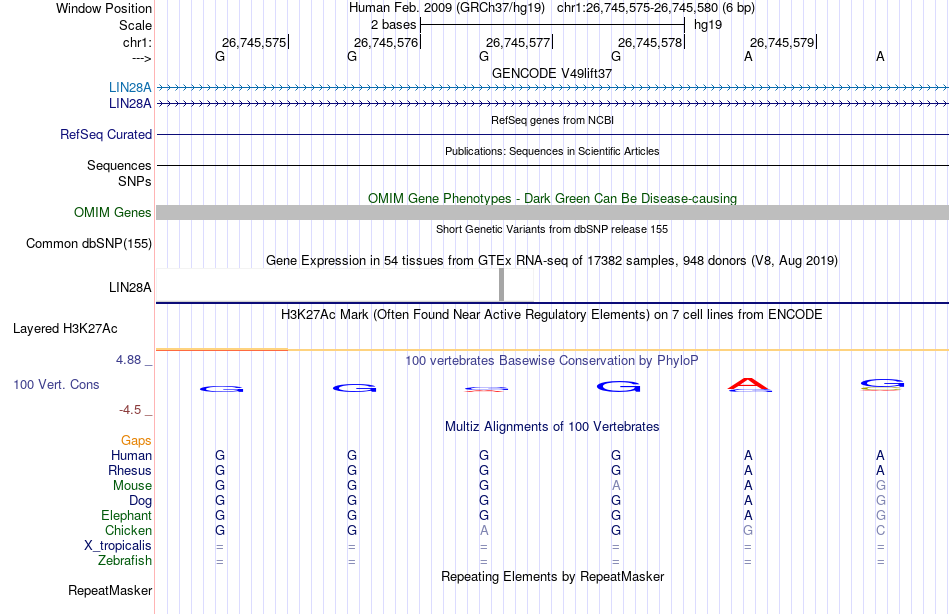
Task: Click the -4.5 PhyloP lower scale value
Action: [130, 410]
